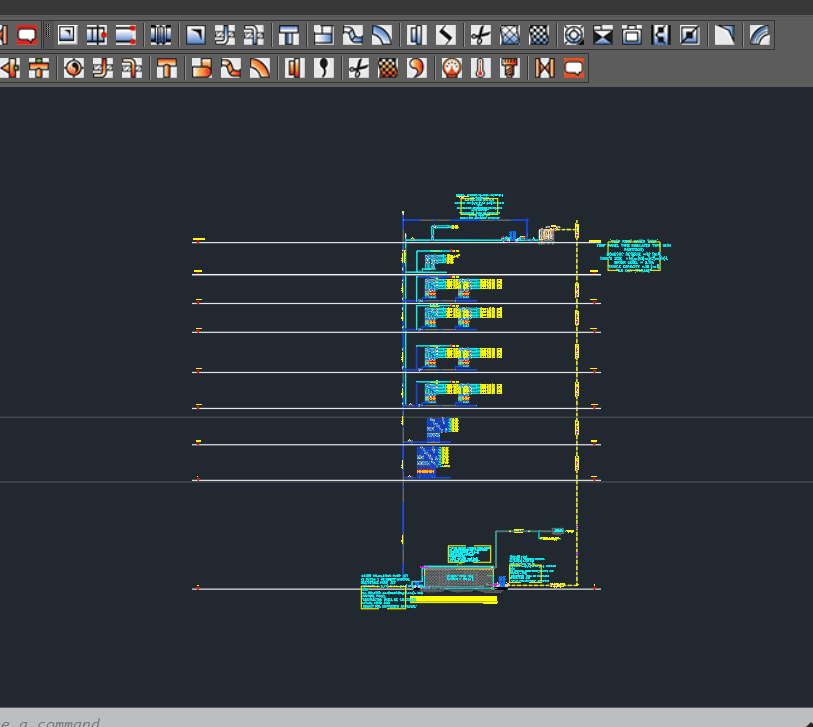Click the orange speech bubble annotation icon
This screenshot has height=727, width=813.
point(573,68)
